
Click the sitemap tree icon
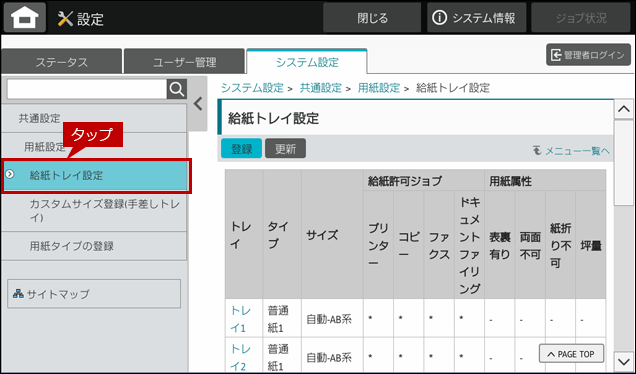(18, 294)
